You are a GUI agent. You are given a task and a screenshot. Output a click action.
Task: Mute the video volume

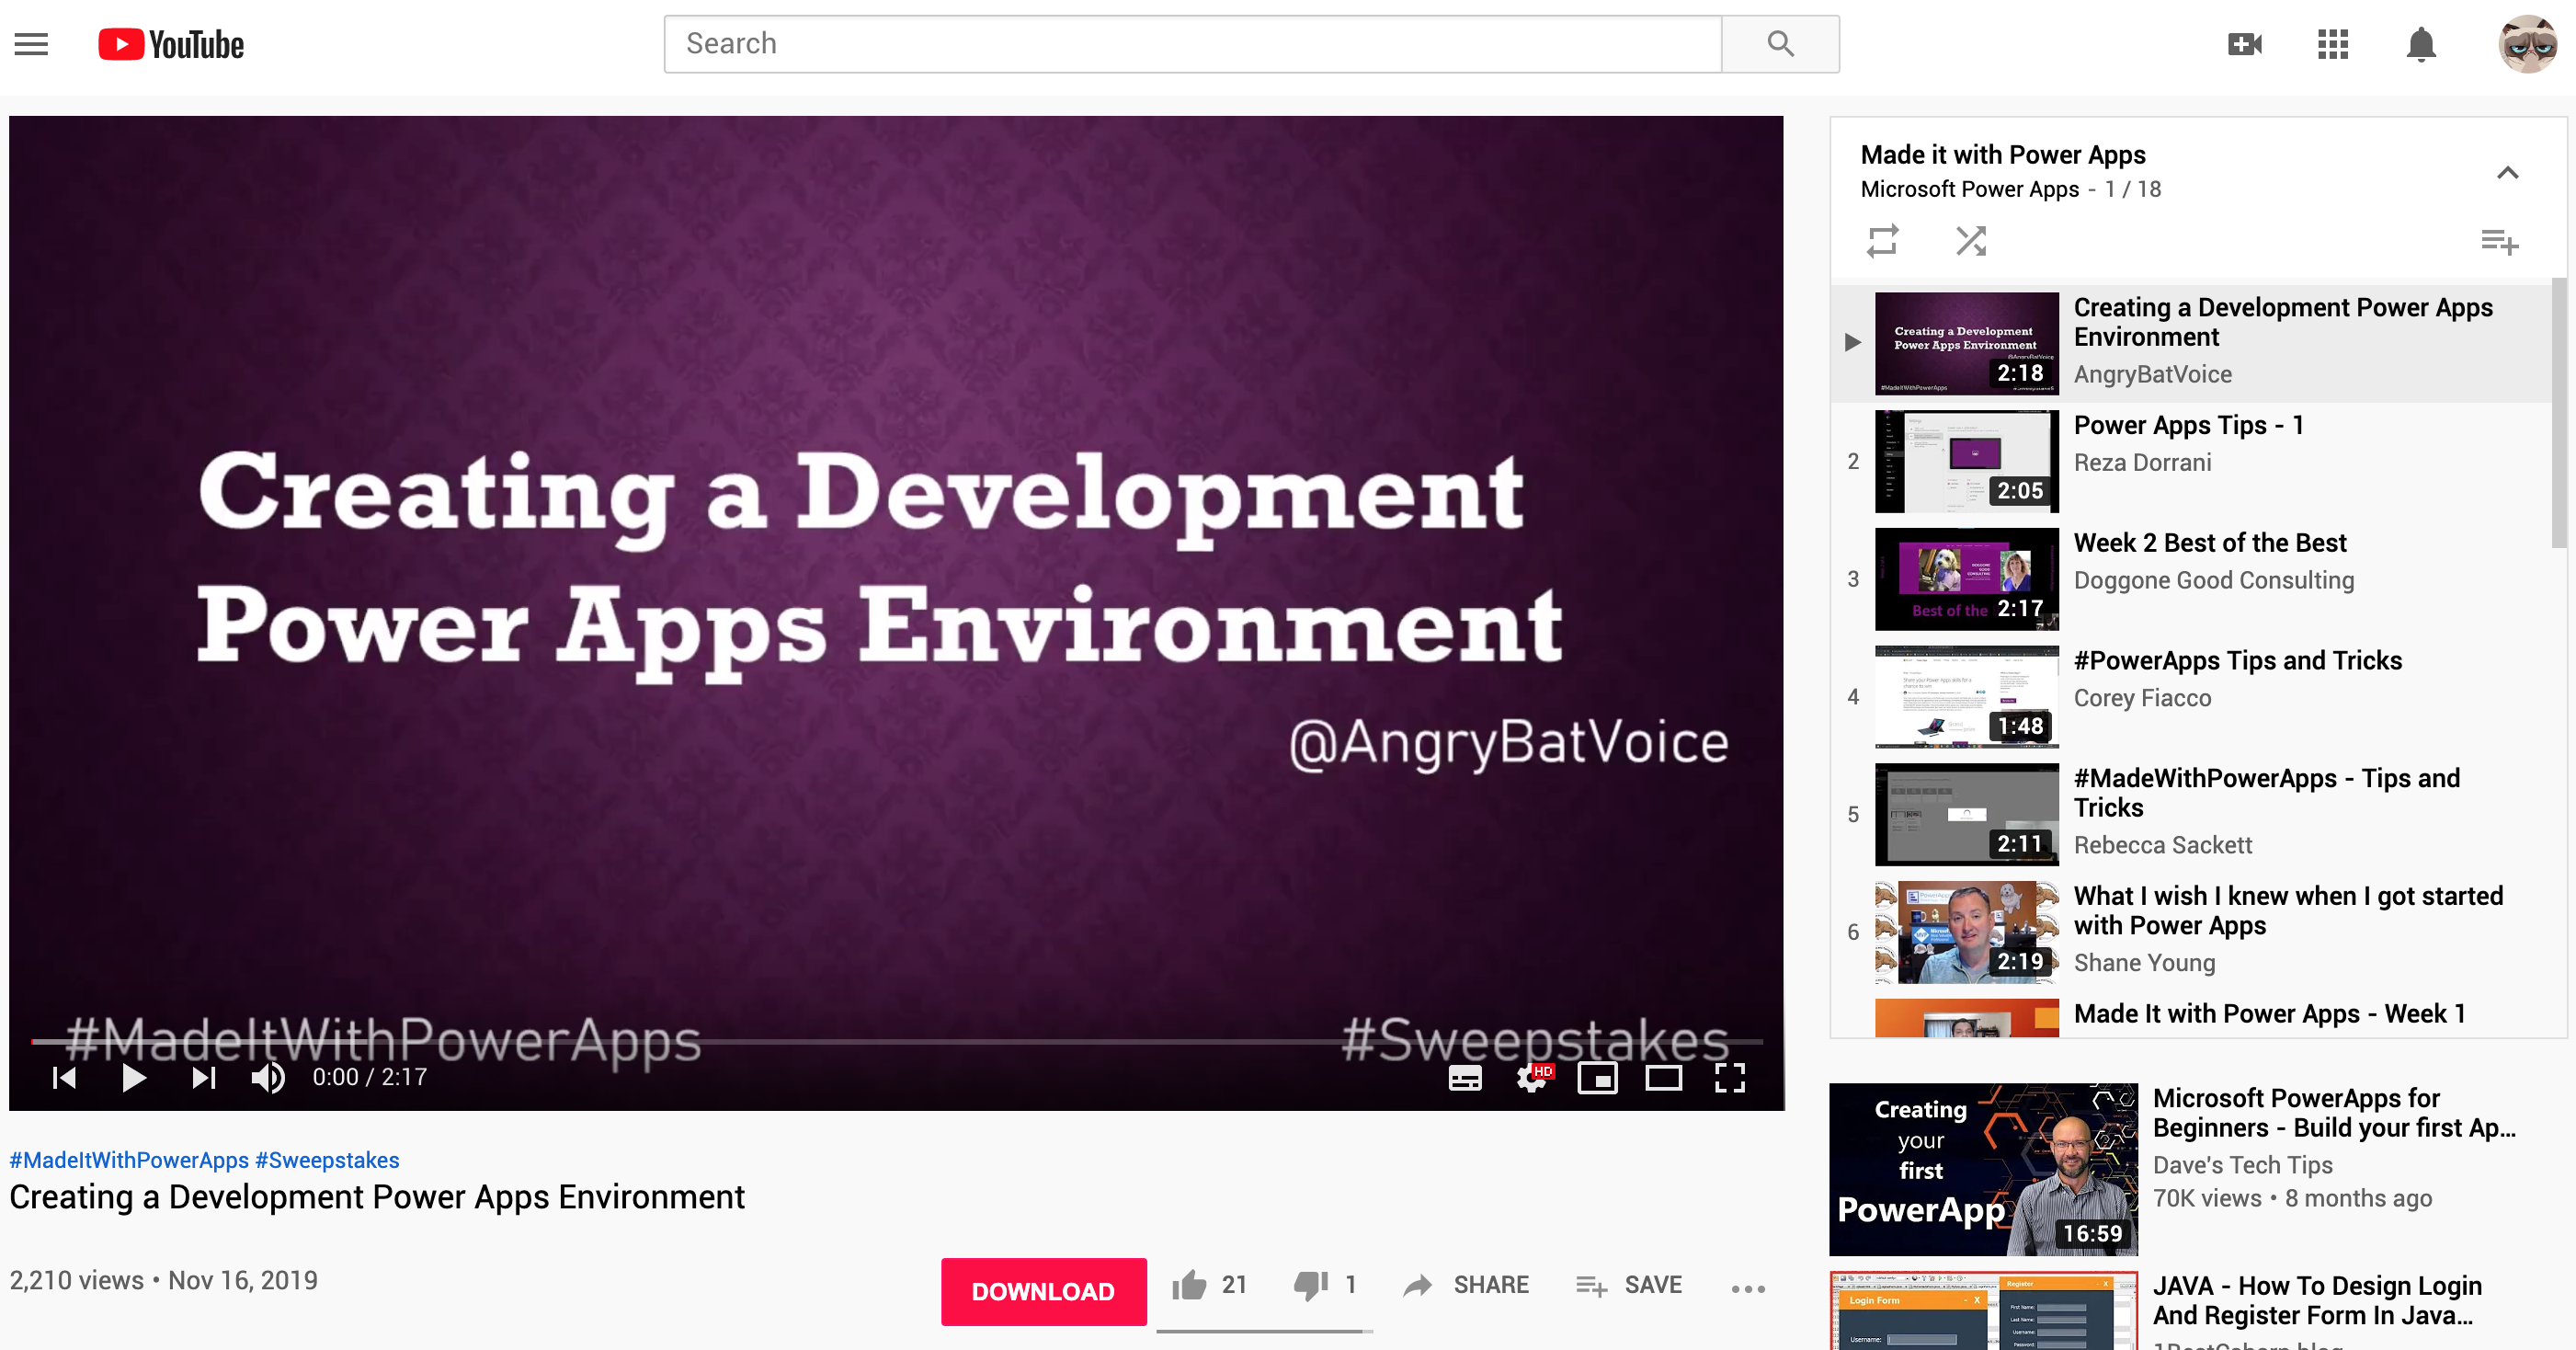click(x=268, y=1077)
